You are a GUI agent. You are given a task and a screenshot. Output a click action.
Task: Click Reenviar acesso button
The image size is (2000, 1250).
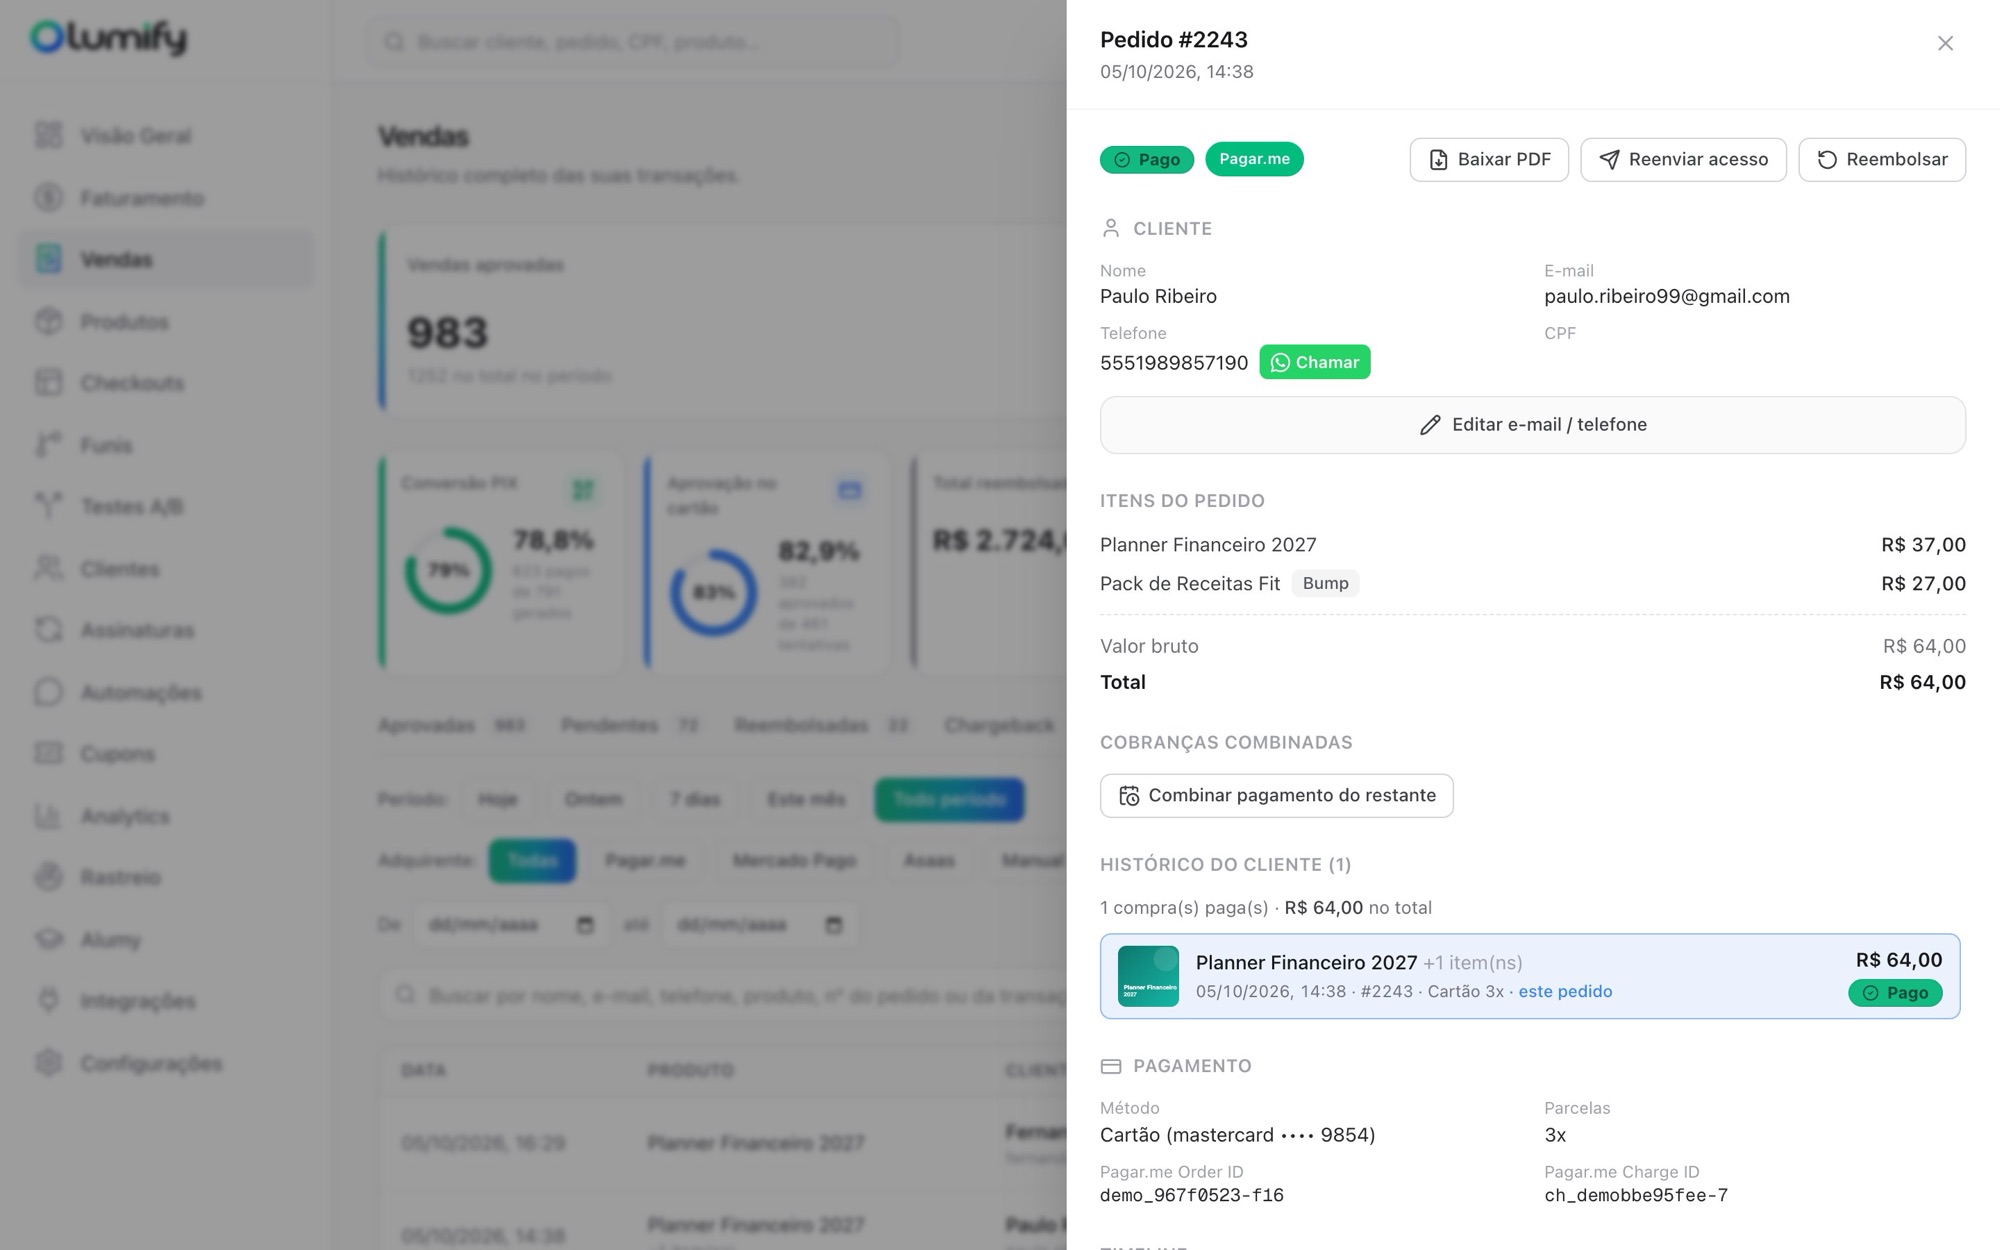tap(1683, 160)
